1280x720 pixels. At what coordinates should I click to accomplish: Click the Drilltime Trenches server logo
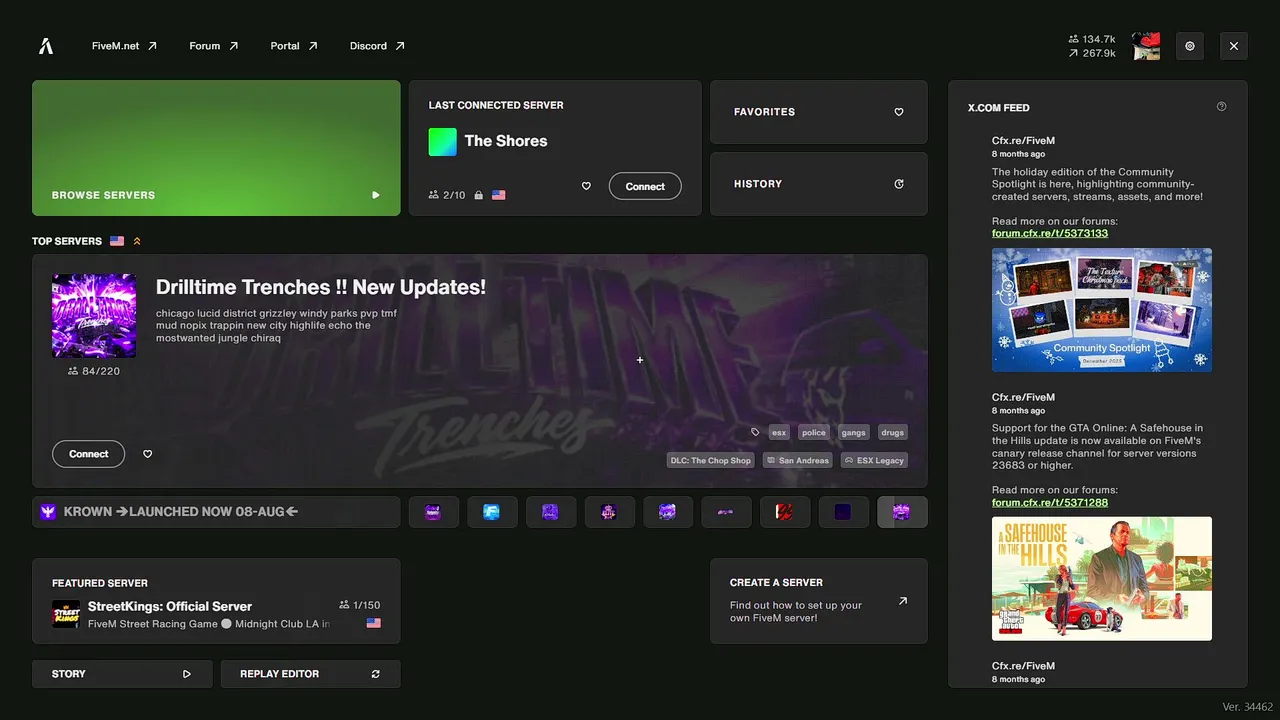[x=94, y=316]
